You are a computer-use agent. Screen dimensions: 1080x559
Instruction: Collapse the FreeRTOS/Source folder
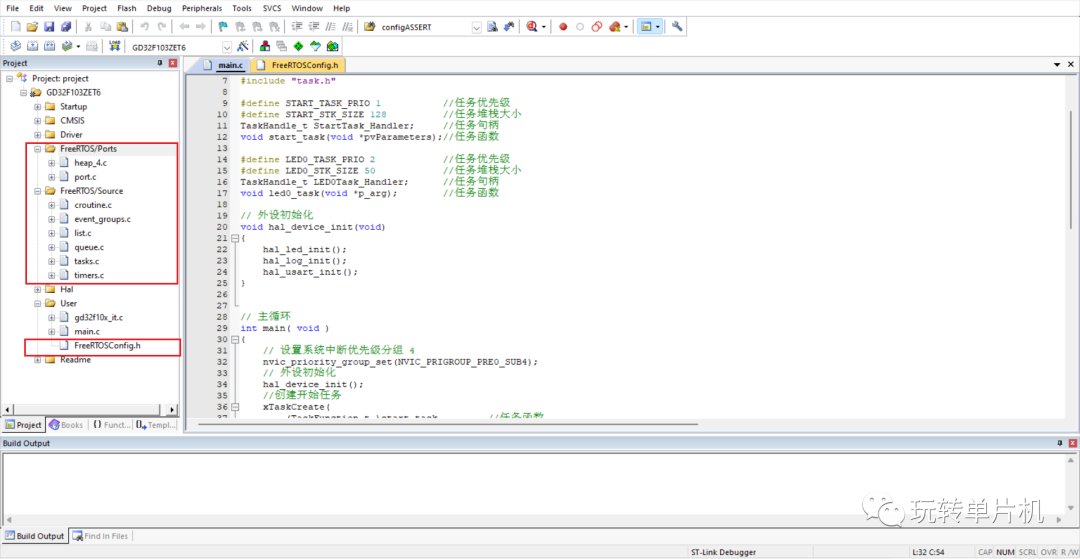coord(37,191)
